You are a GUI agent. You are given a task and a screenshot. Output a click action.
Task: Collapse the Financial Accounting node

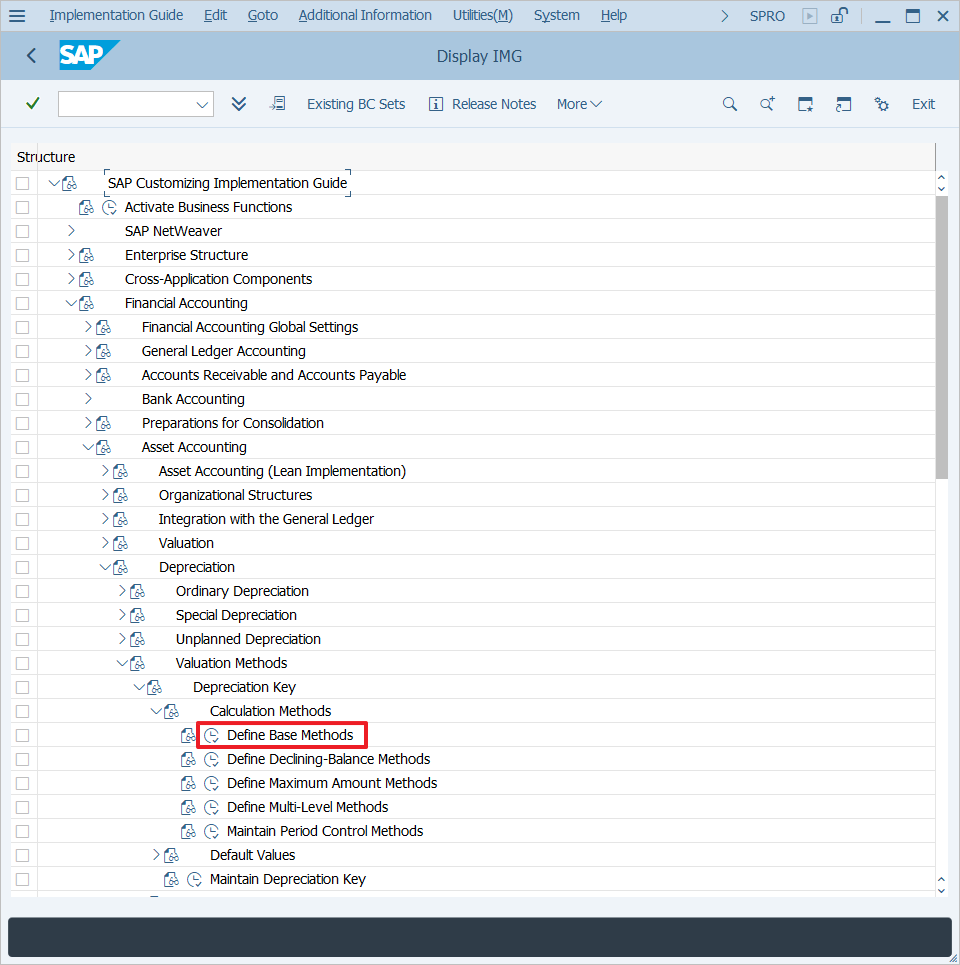(x=71, y=303)
